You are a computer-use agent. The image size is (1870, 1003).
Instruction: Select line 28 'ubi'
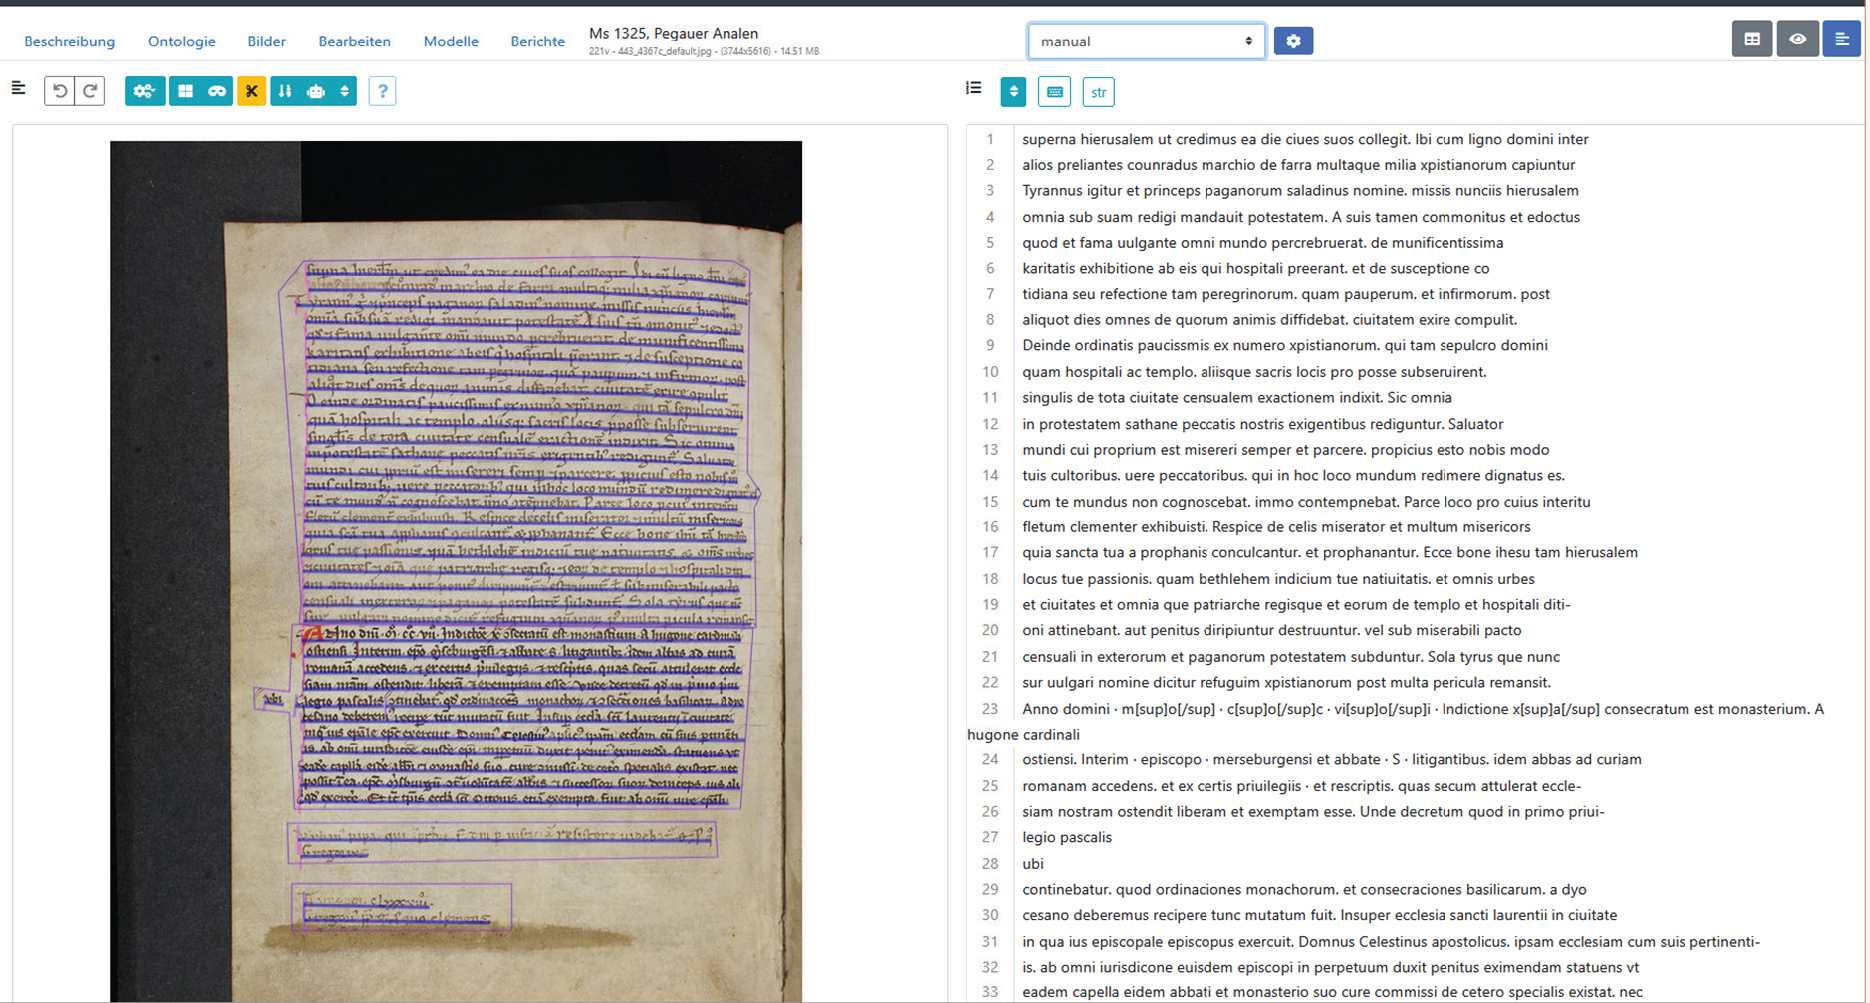(x=1033, y=863)
